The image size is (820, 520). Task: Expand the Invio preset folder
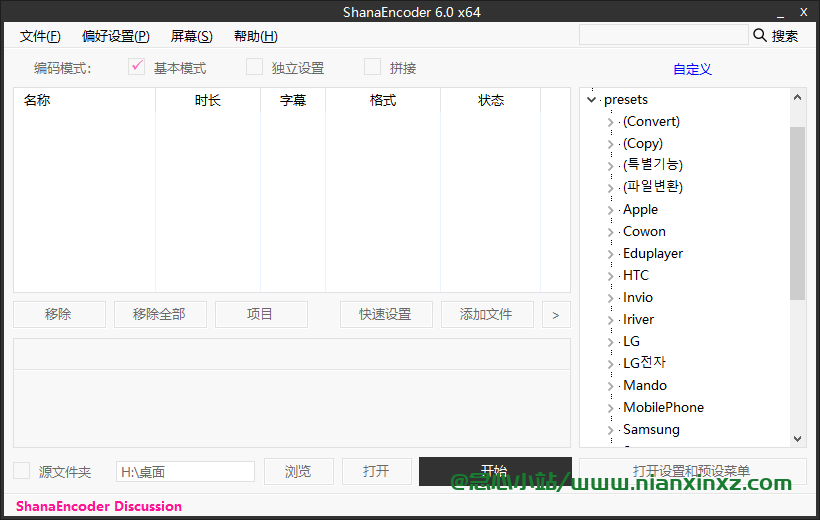click(x=610, y=298)
